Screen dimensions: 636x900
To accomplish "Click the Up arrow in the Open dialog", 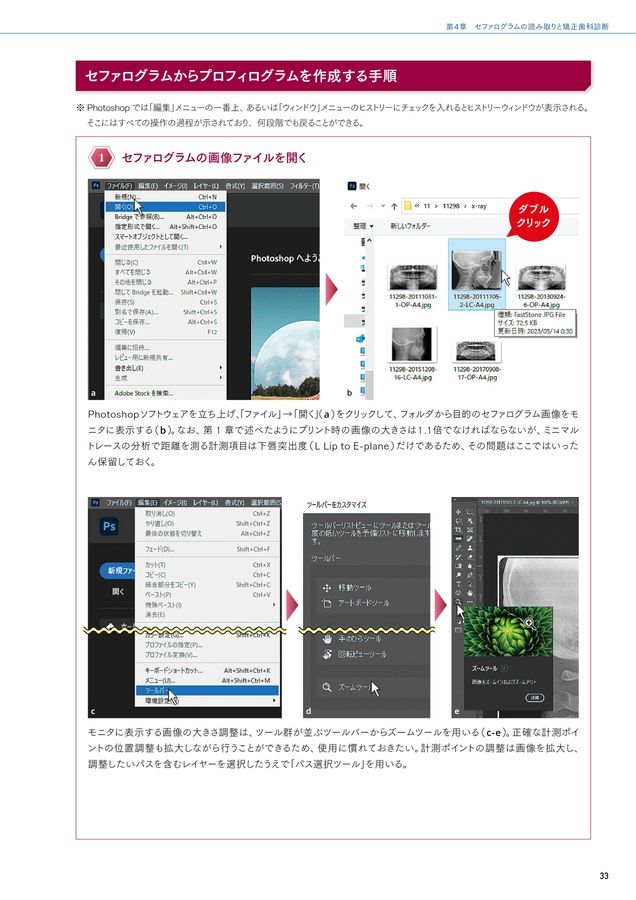I will point(394,205).
